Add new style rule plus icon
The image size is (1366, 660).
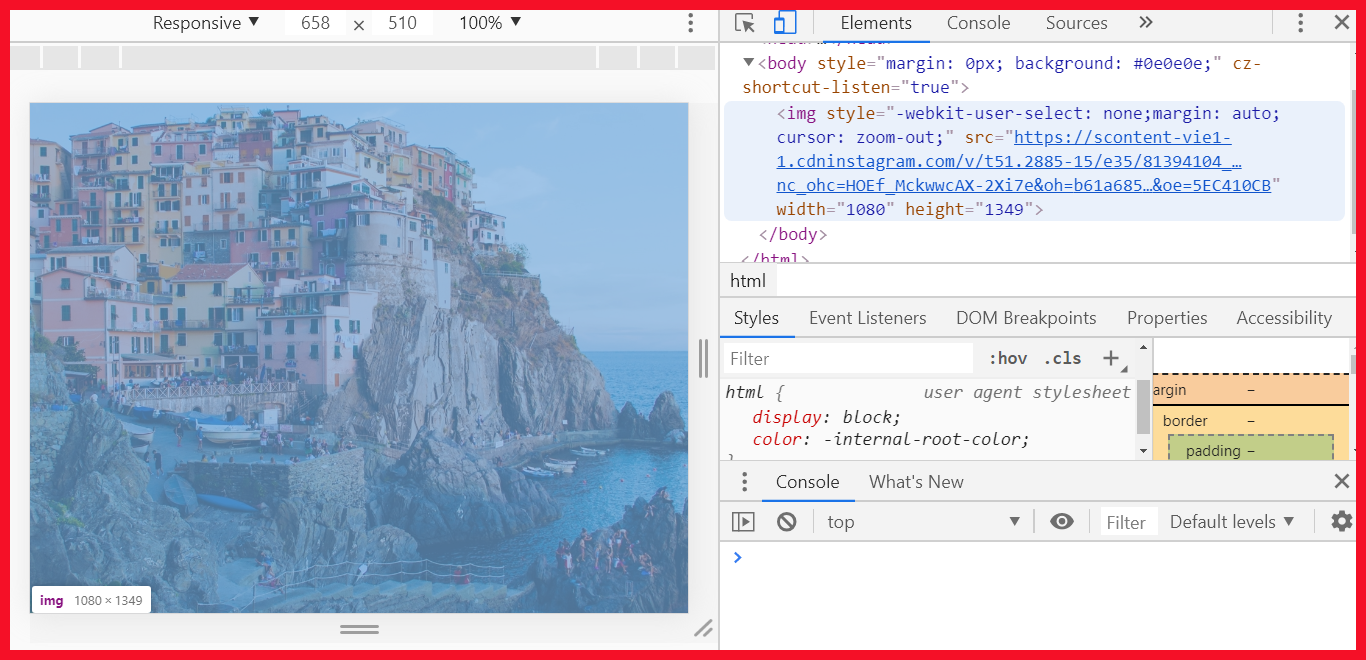(x=1111, y=358)
